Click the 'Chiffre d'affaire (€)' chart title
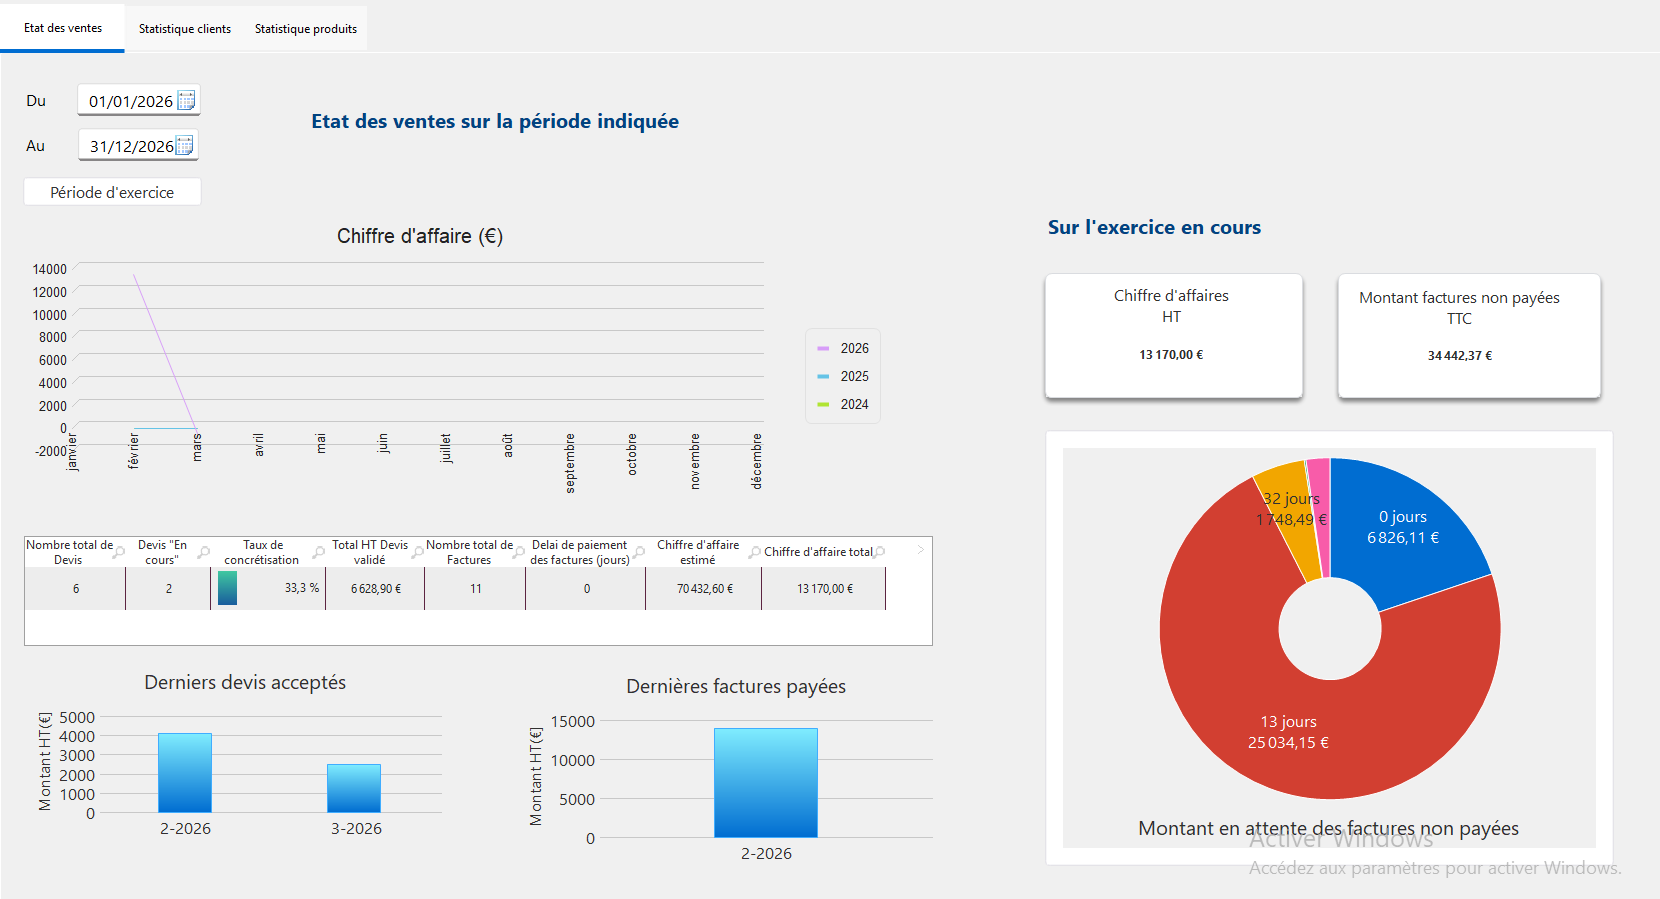Image resolution: width=1660 pixels, height=899 pixels. click(420, 236)
